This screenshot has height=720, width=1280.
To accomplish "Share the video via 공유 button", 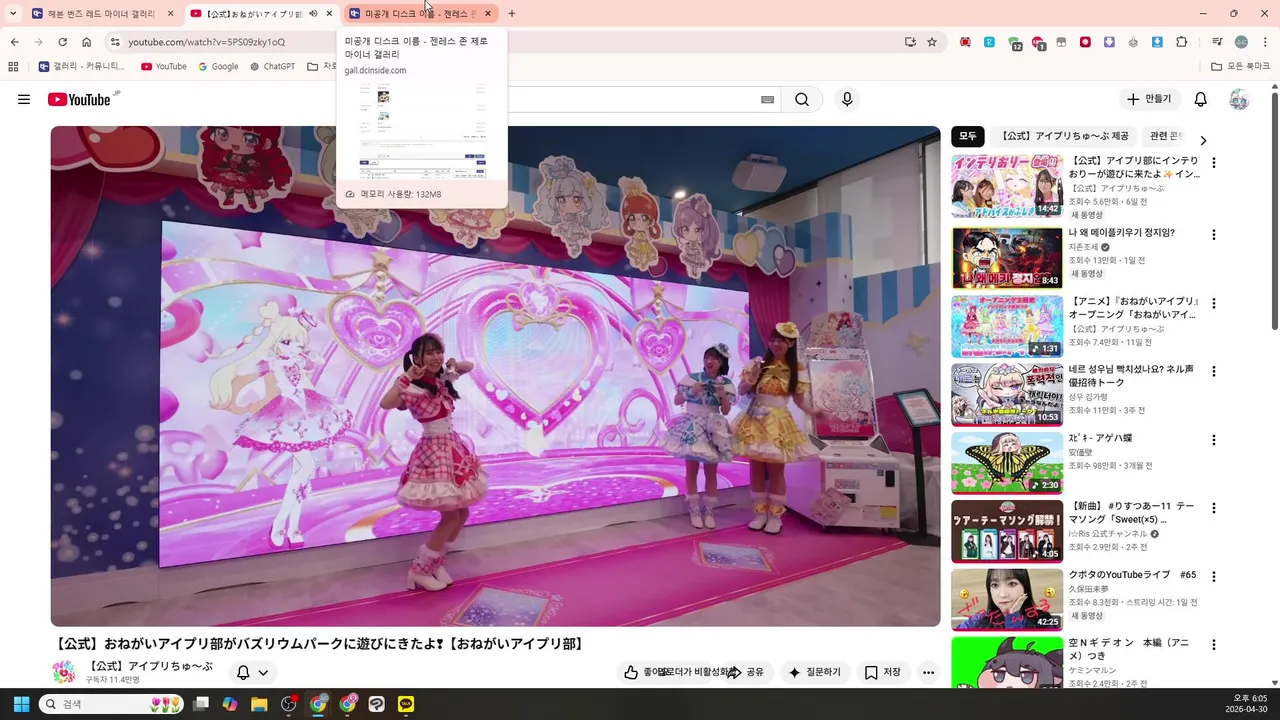I will tap(747, 672).
